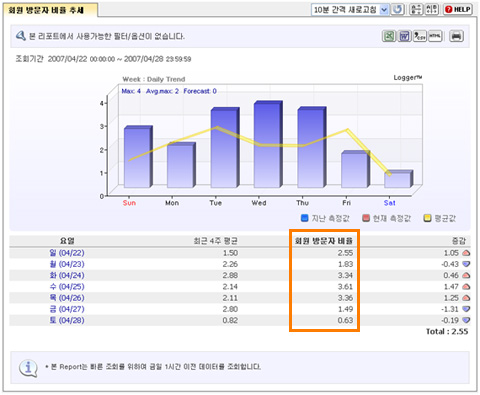480x395 pixels.
Task: Select the 회원 방문자 비율 추세 tab
Action: [50, 10]
